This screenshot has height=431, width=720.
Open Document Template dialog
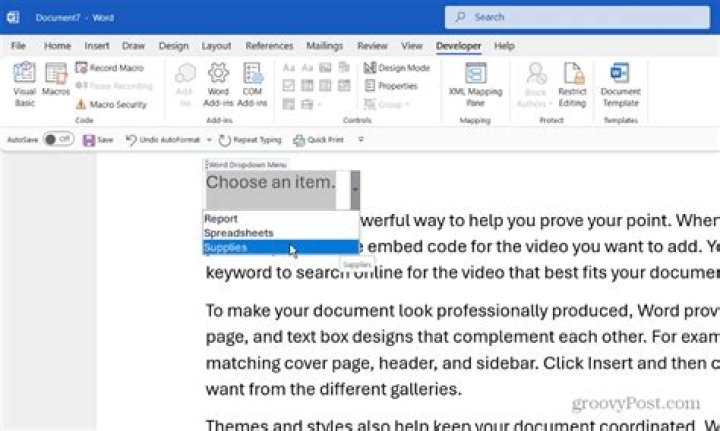coord(620,84)
